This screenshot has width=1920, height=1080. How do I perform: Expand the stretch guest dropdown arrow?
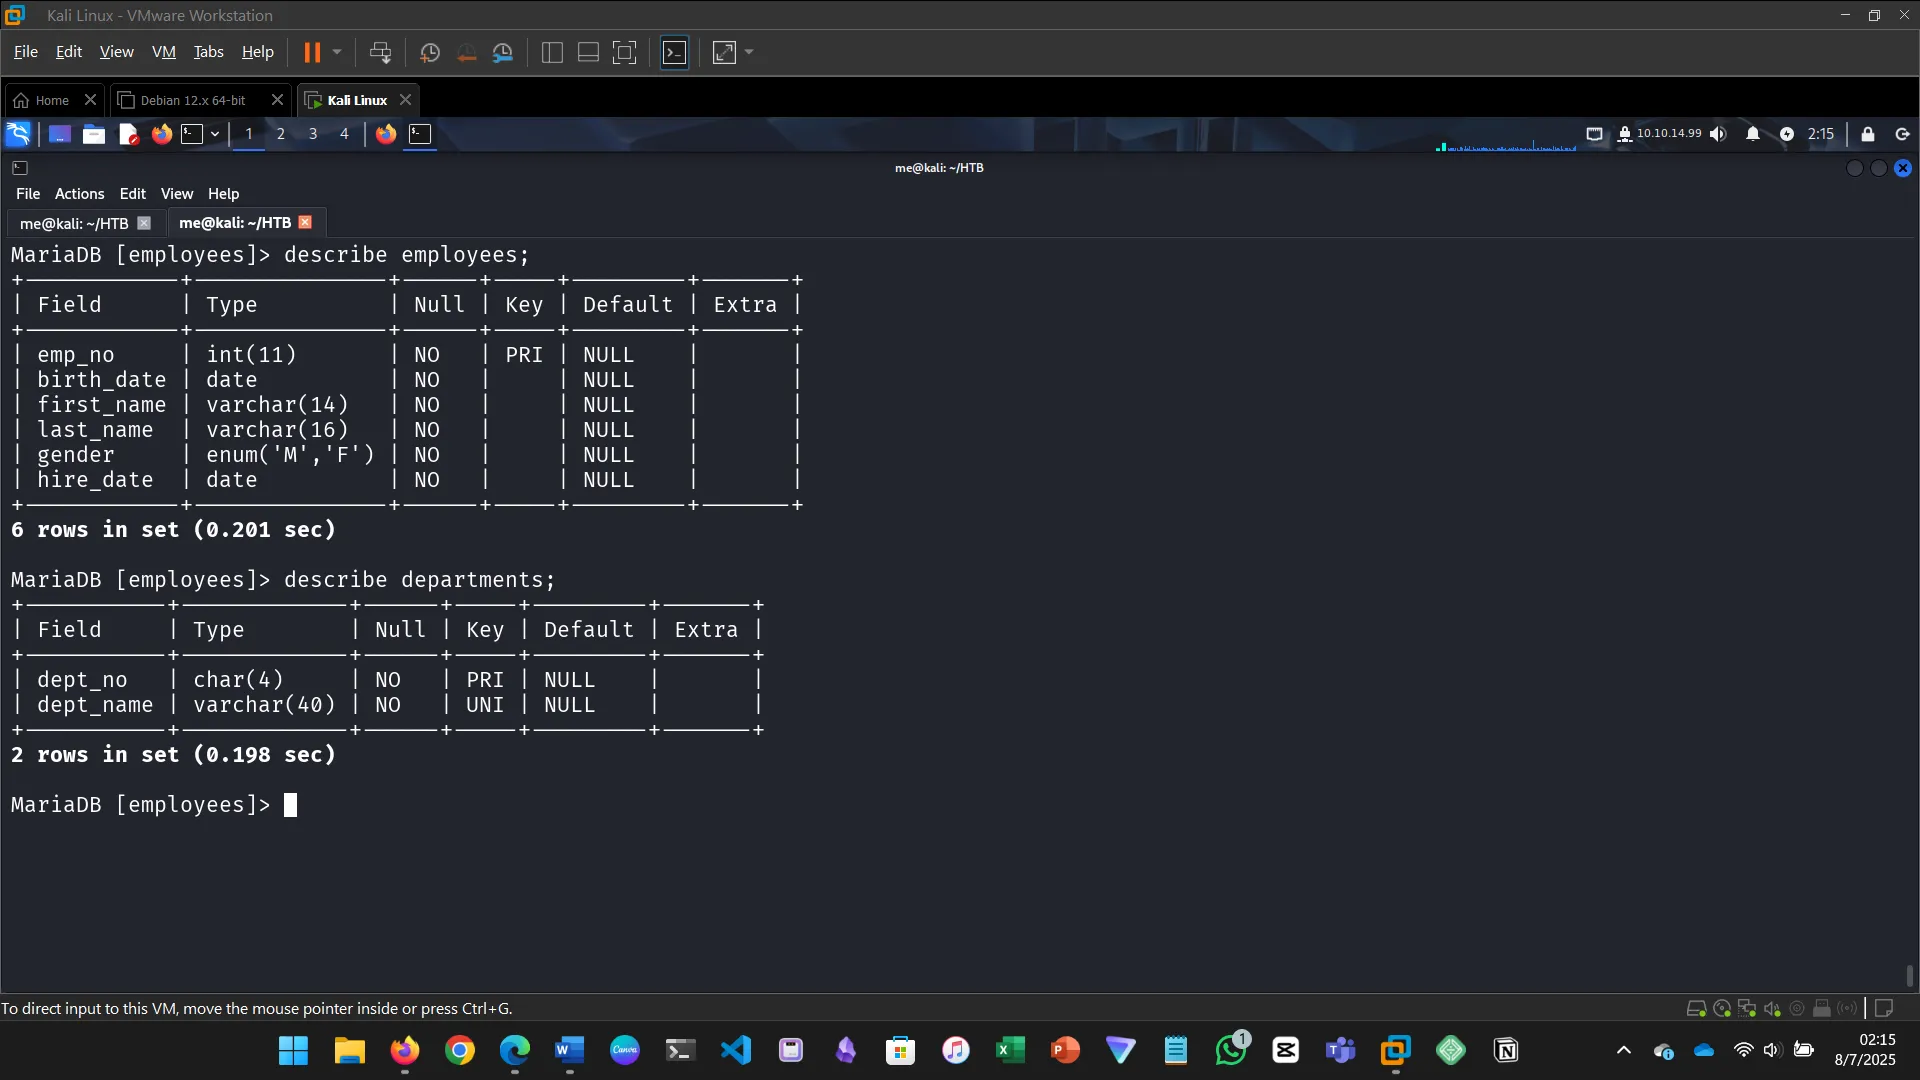pyautogui.click(x=749, y=53)
